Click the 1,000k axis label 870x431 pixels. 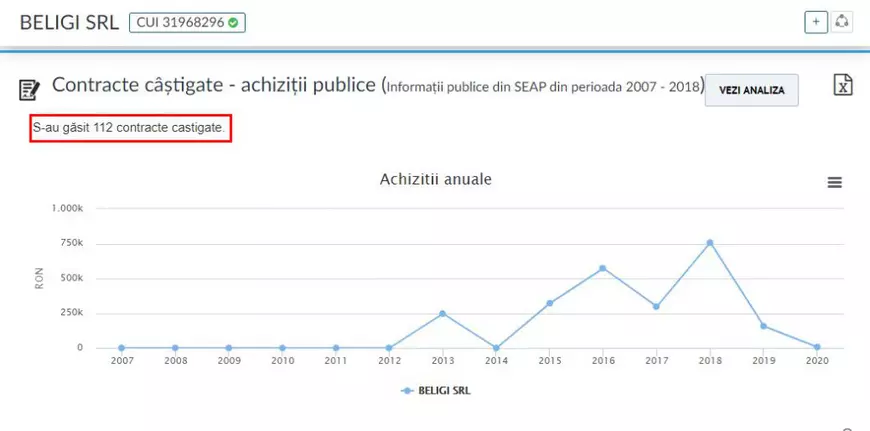68,209
